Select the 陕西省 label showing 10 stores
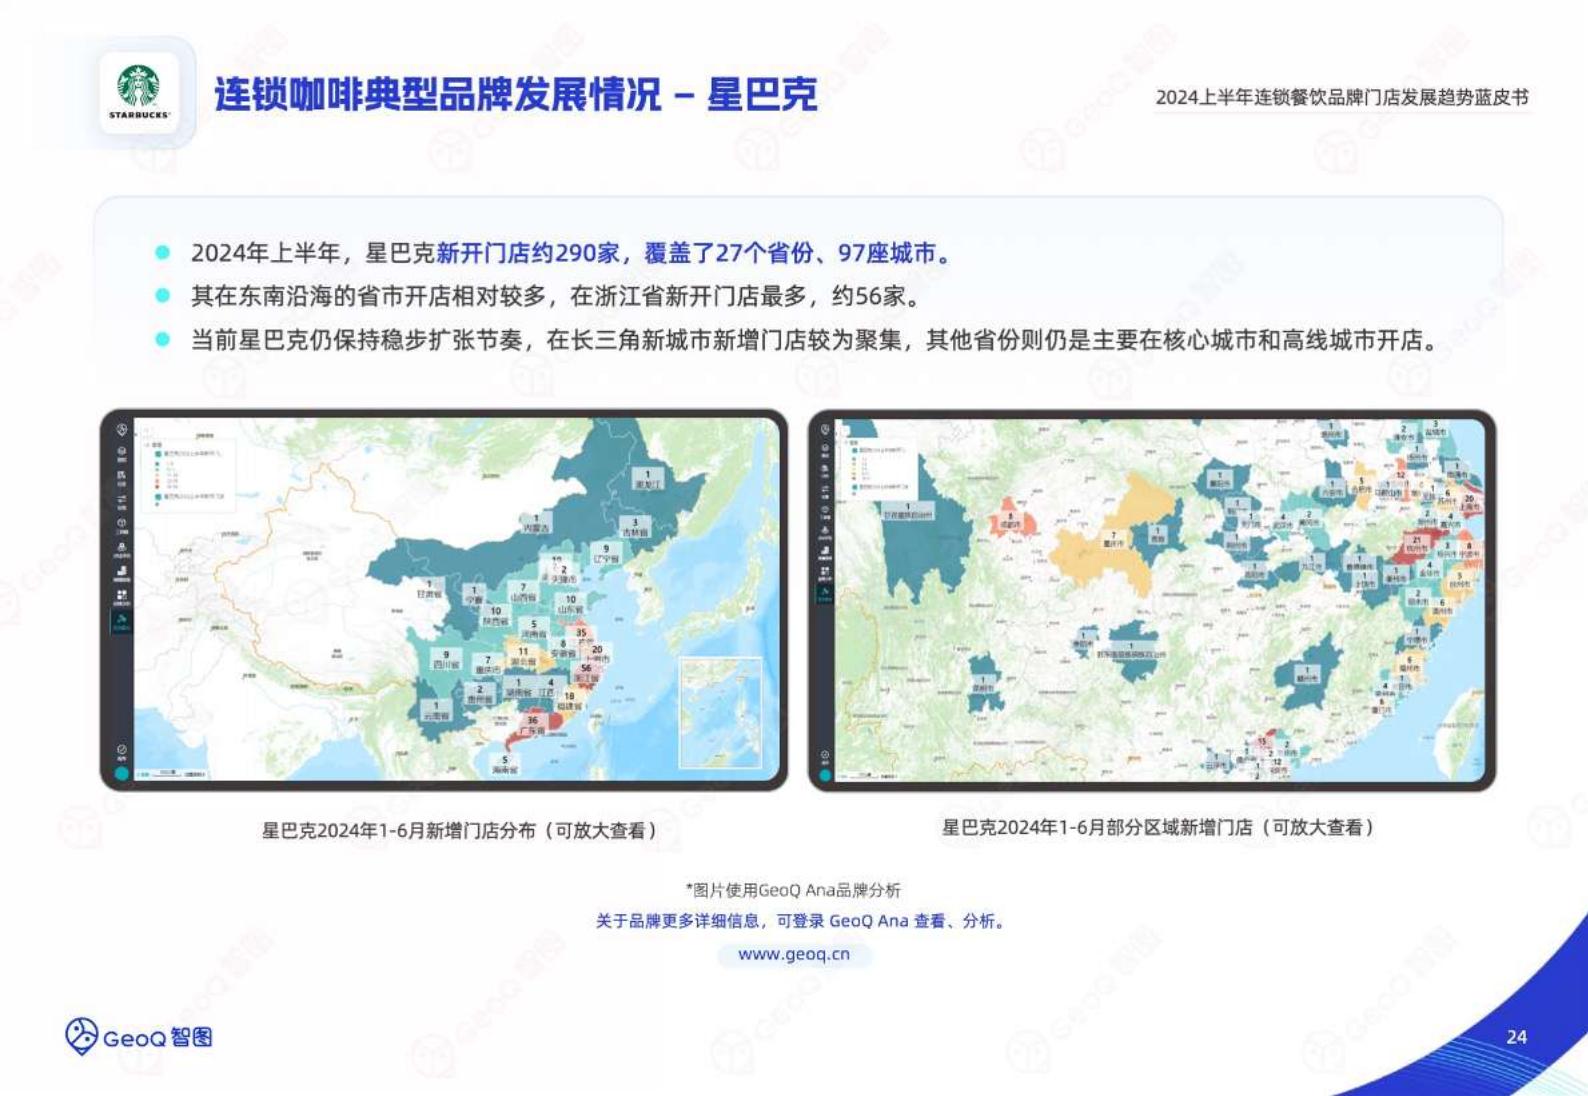The height and width of the screenshot is (1096, 1588). tap(495, 616)
